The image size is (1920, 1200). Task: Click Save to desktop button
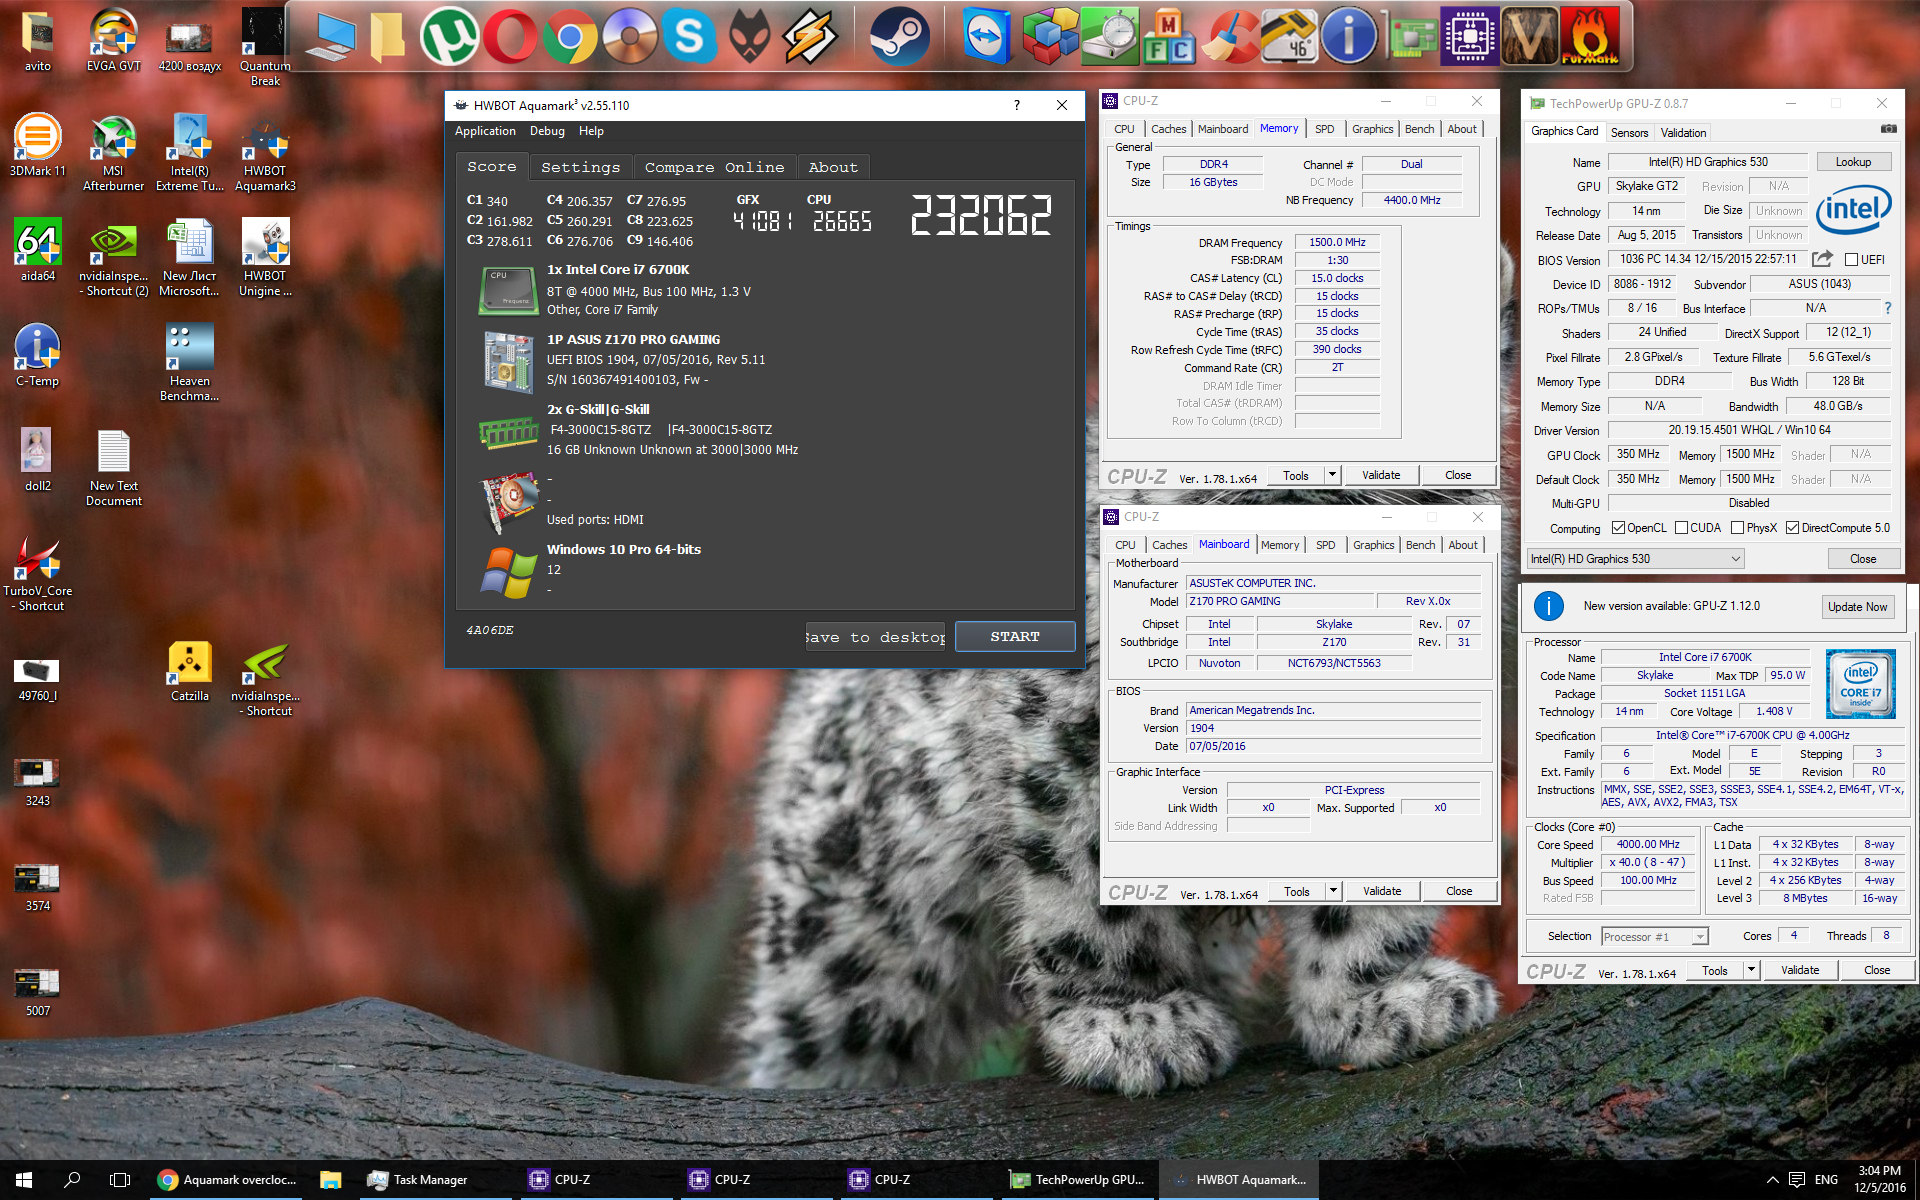(x=875, y=637)
